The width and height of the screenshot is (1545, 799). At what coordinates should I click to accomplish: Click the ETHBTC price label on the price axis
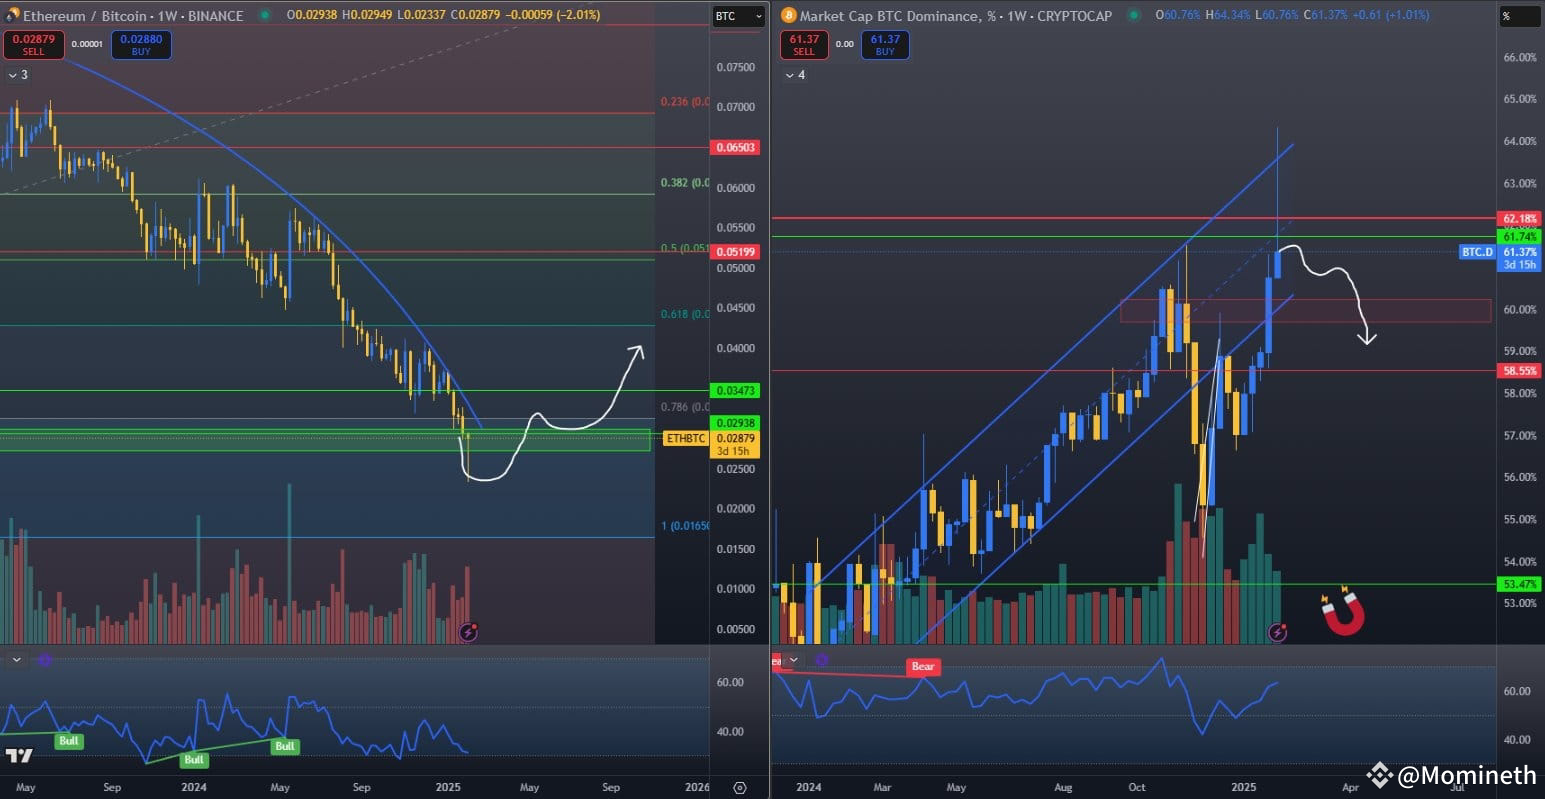[x=684, y=438]
